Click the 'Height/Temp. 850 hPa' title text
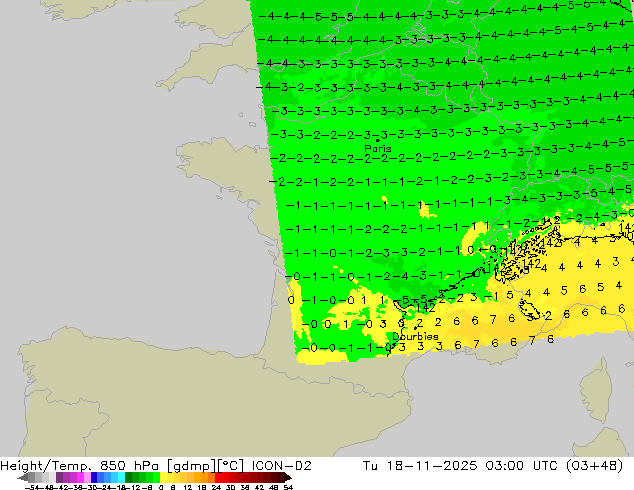This screenshot has width=634, height=490. click(x=81, y=466)
